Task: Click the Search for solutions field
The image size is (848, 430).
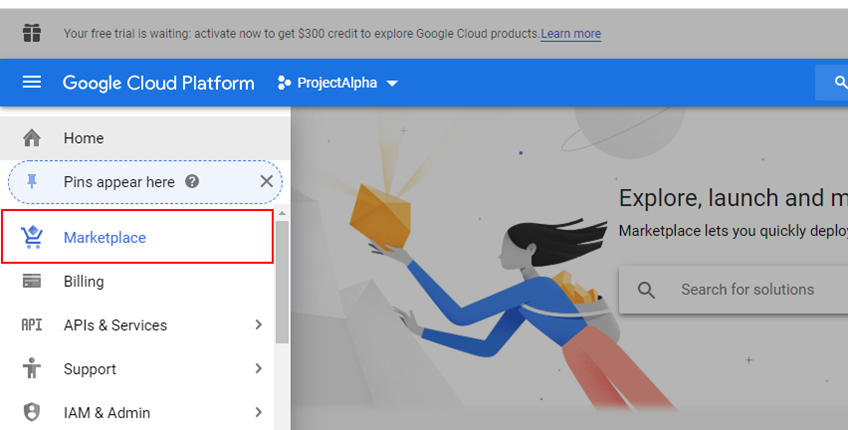Action: click(733, 289)
